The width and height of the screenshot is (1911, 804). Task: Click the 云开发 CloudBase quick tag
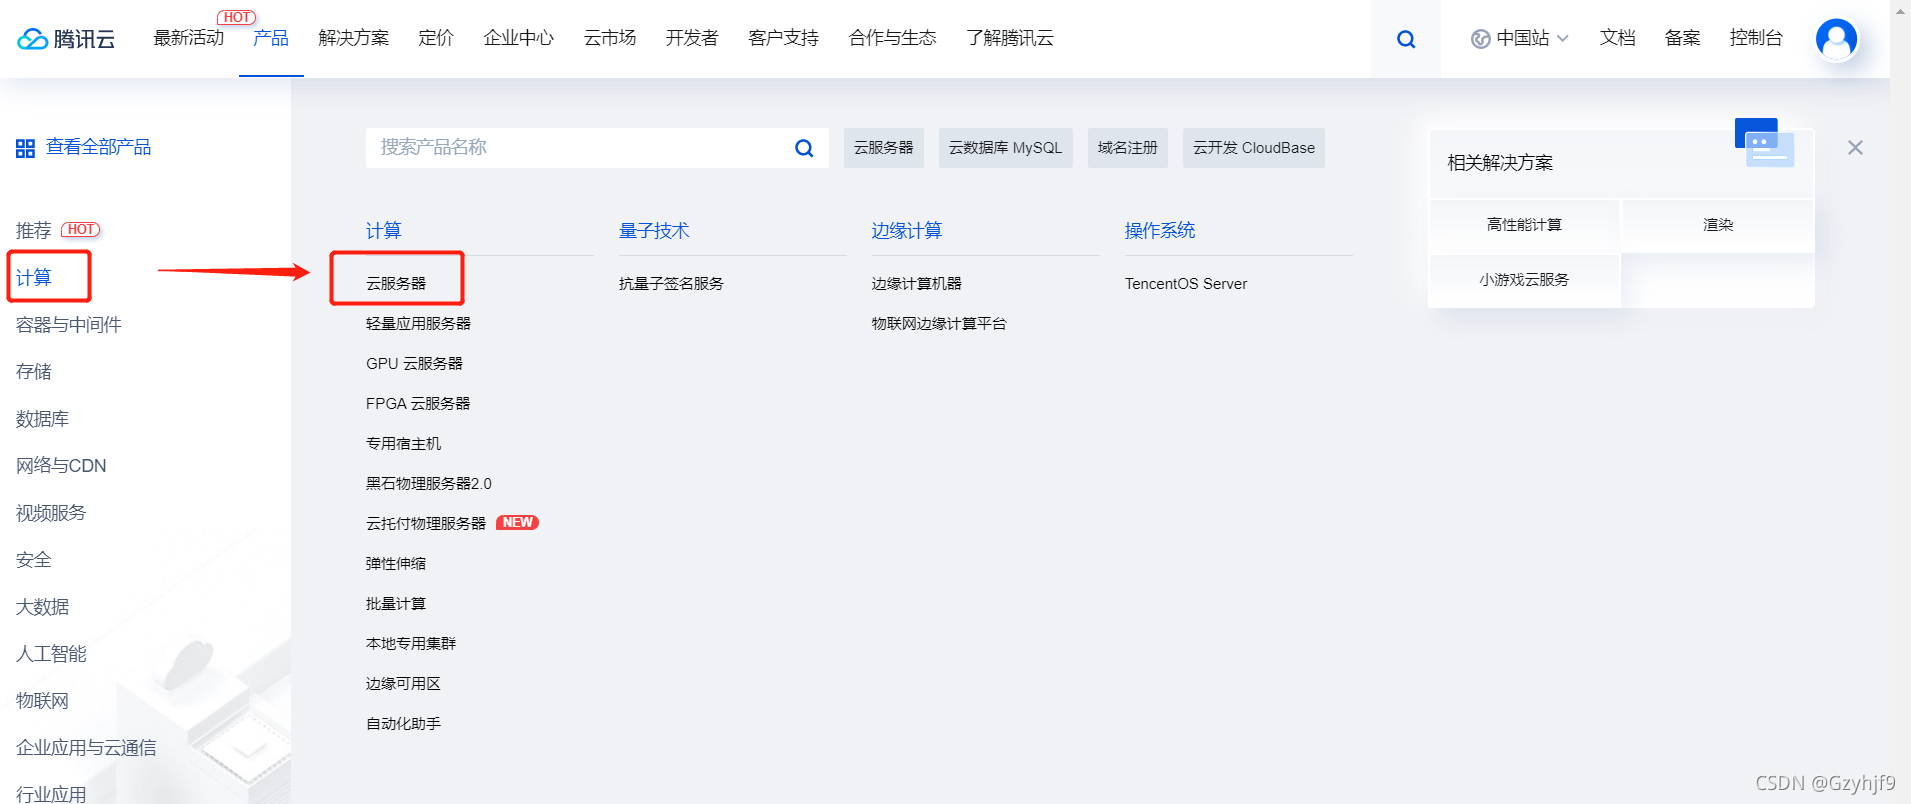pyautogui.click(x=1253, y=148)
